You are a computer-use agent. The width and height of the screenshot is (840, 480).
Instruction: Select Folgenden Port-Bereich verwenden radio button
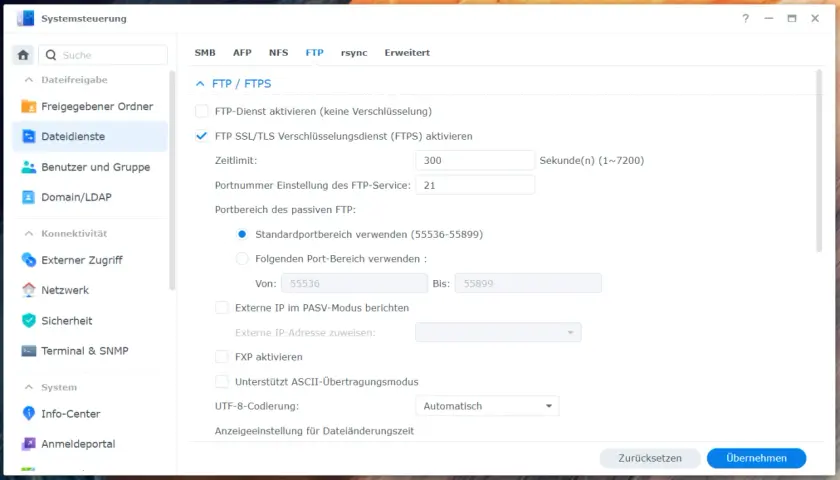point(242,259)
